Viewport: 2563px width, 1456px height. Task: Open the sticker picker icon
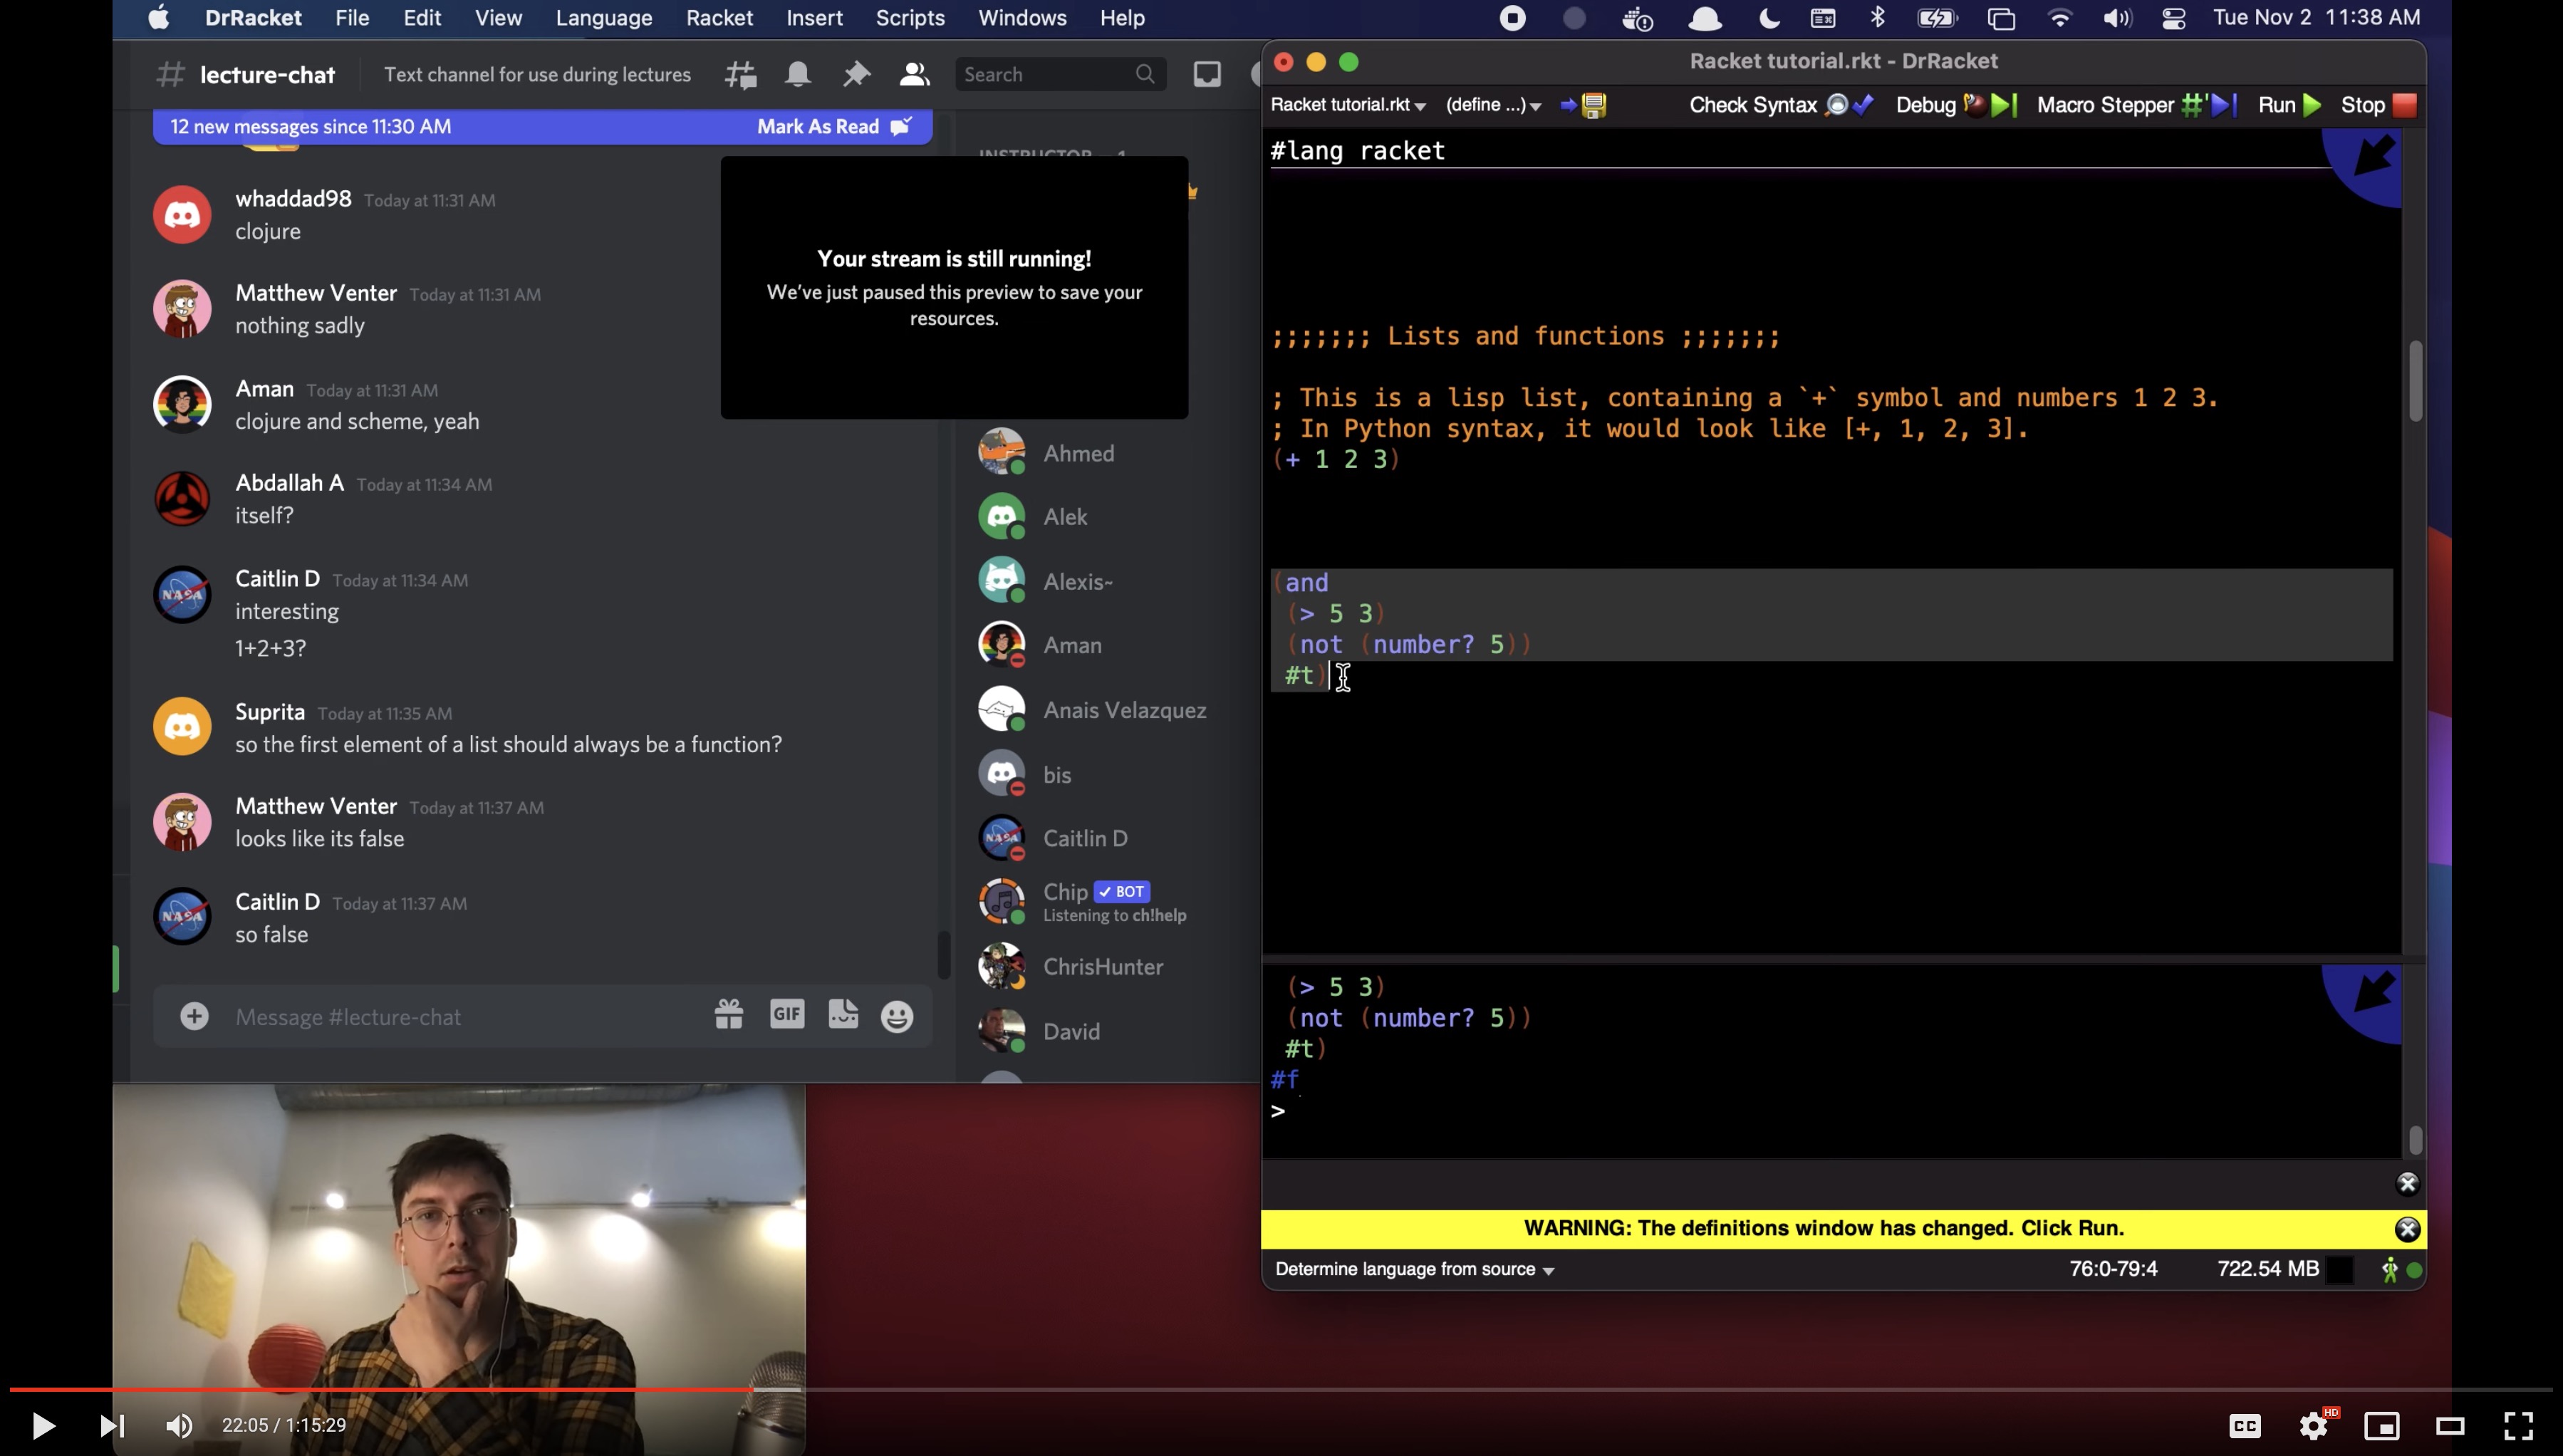click(843, 1015)
